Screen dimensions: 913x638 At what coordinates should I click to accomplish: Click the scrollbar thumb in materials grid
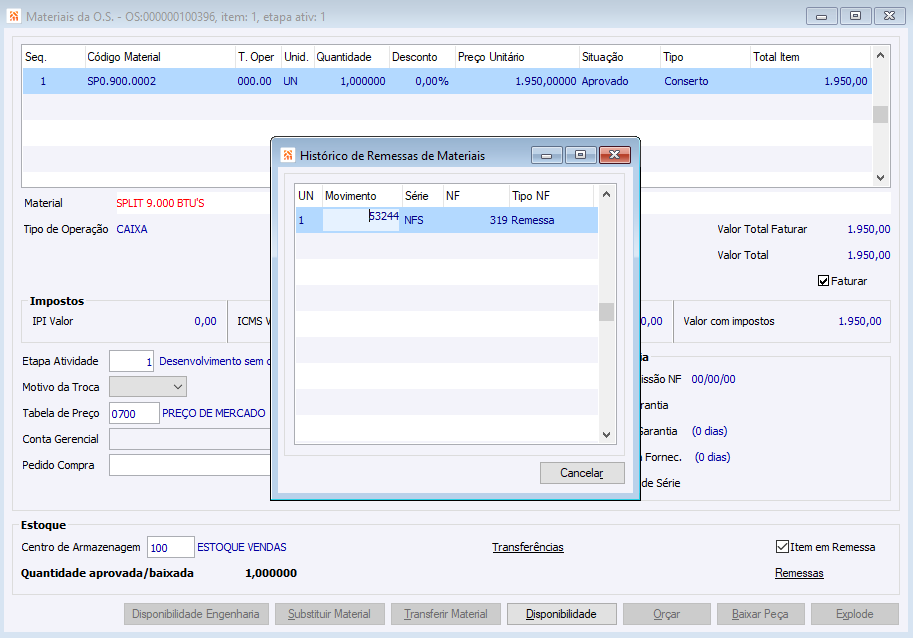click(x=880, y=115)
